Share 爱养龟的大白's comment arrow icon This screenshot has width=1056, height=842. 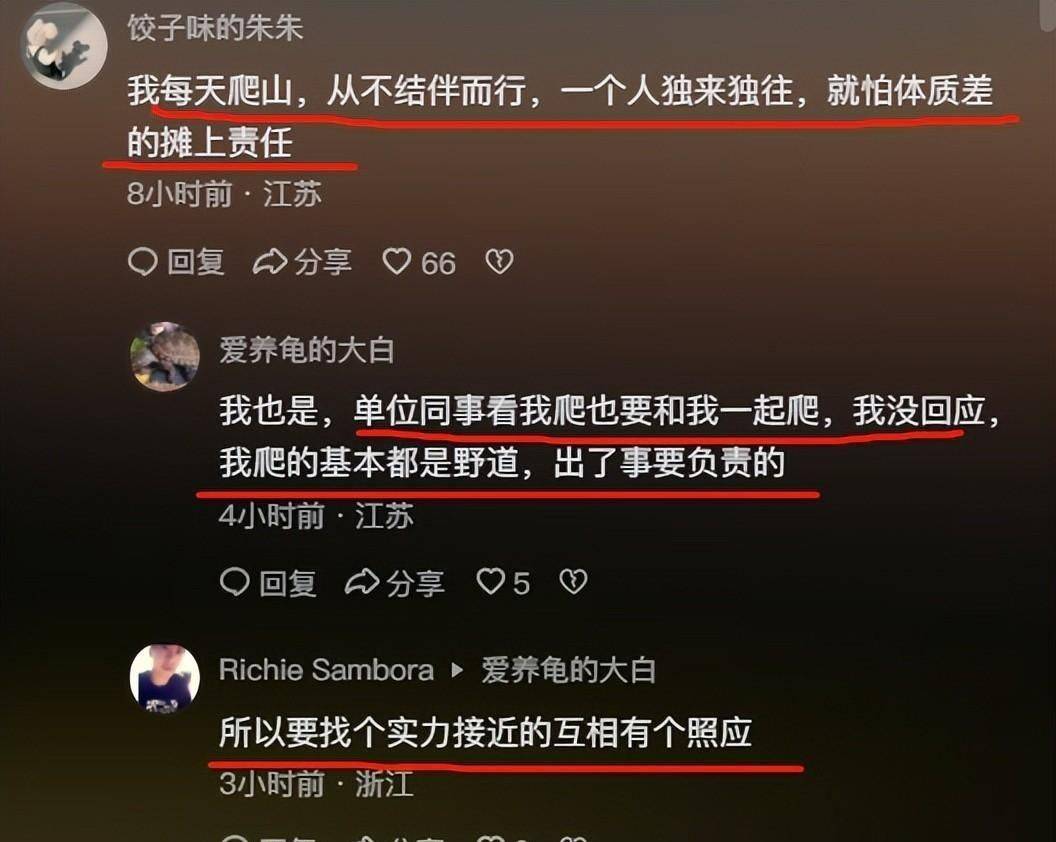point(362,582)
